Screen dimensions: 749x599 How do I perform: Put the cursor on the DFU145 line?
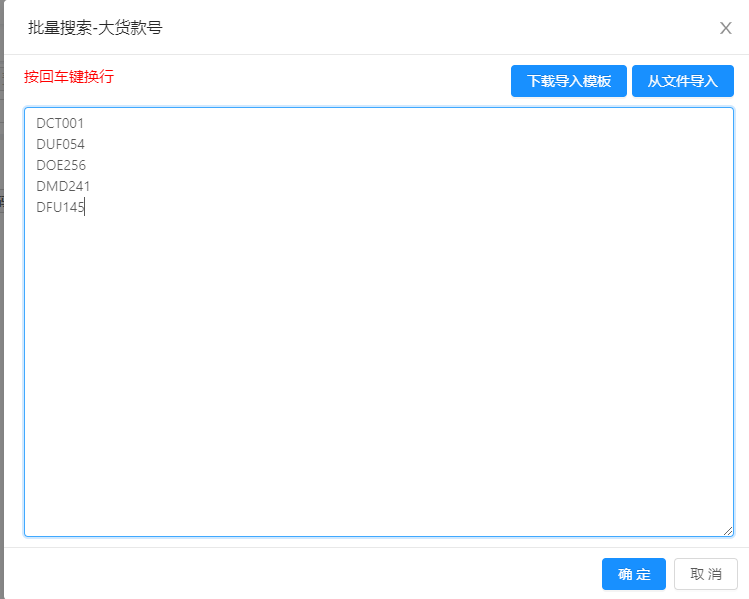(60, 207)
